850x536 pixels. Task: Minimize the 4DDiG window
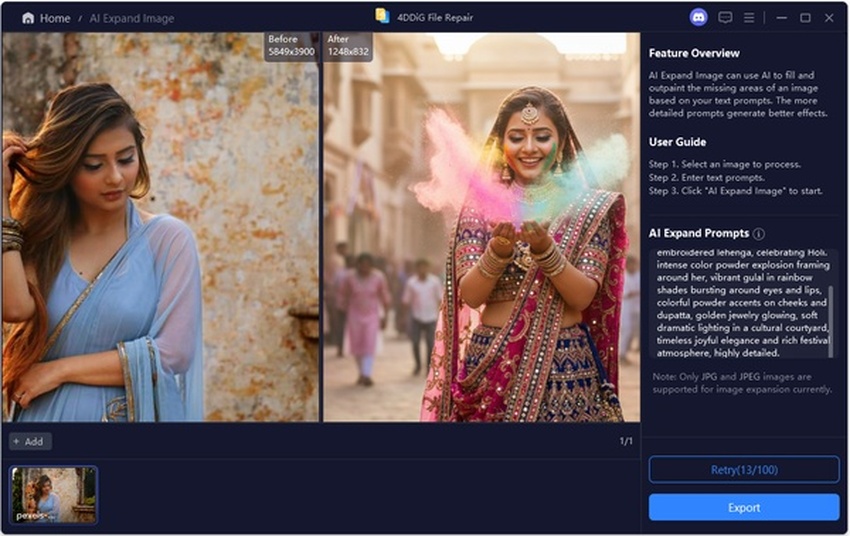pyautogui.click(x=781, y=18)
